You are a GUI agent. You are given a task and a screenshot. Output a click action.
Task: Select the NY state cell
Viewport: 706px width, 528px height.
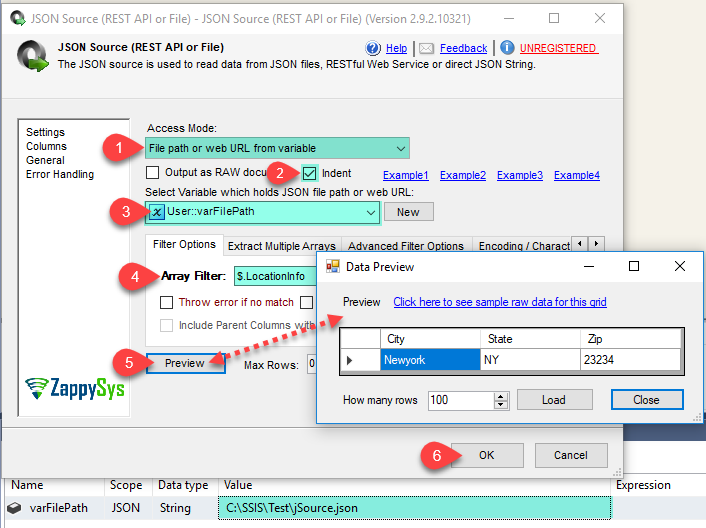[x=530, y=360]
